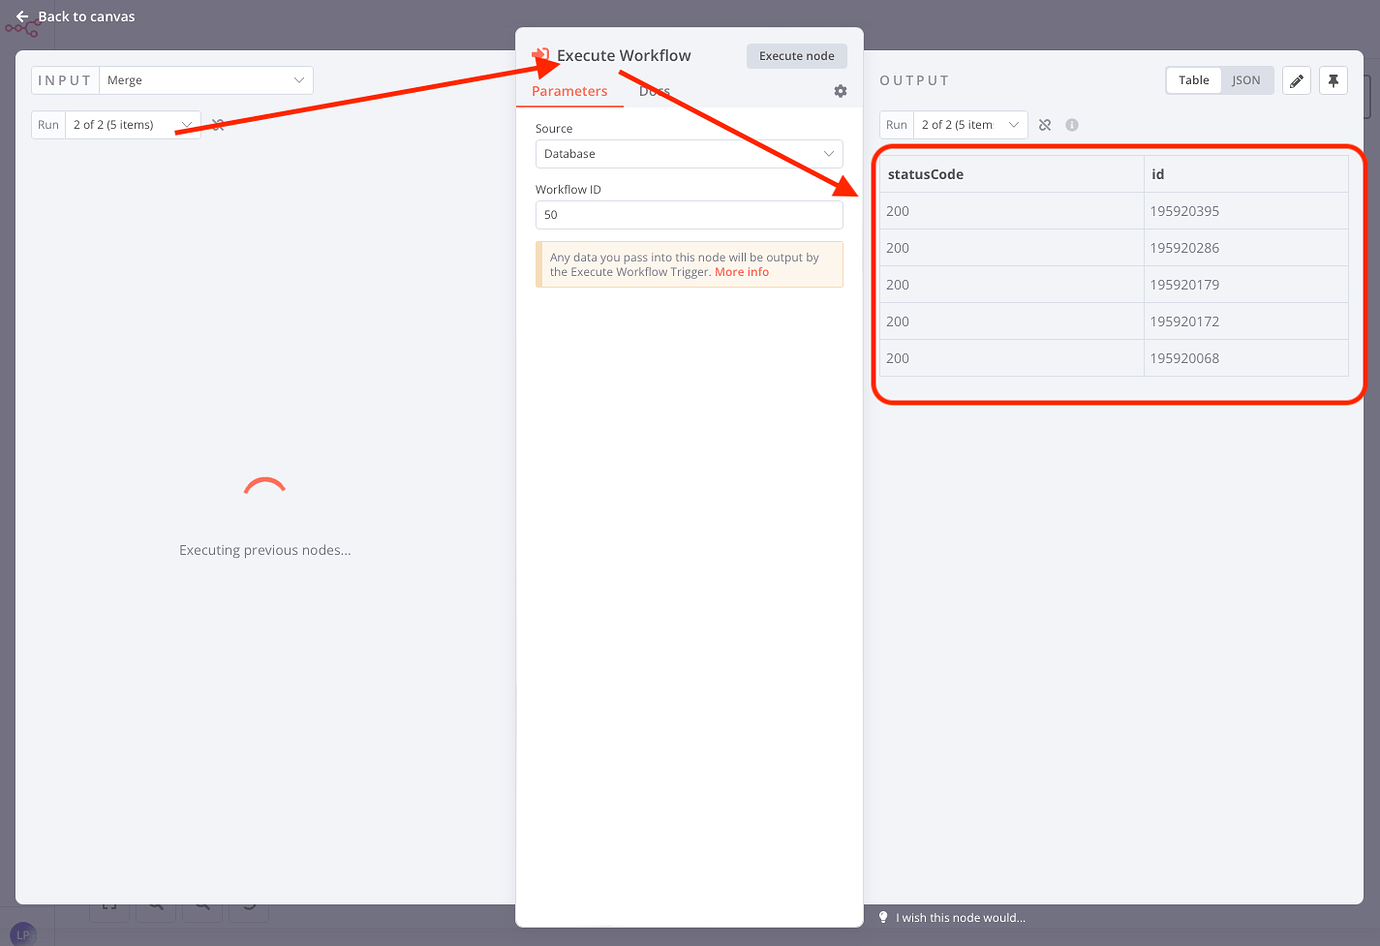
Task: Click the unlink icon next to the input Run selector
Action: (218, 124)
